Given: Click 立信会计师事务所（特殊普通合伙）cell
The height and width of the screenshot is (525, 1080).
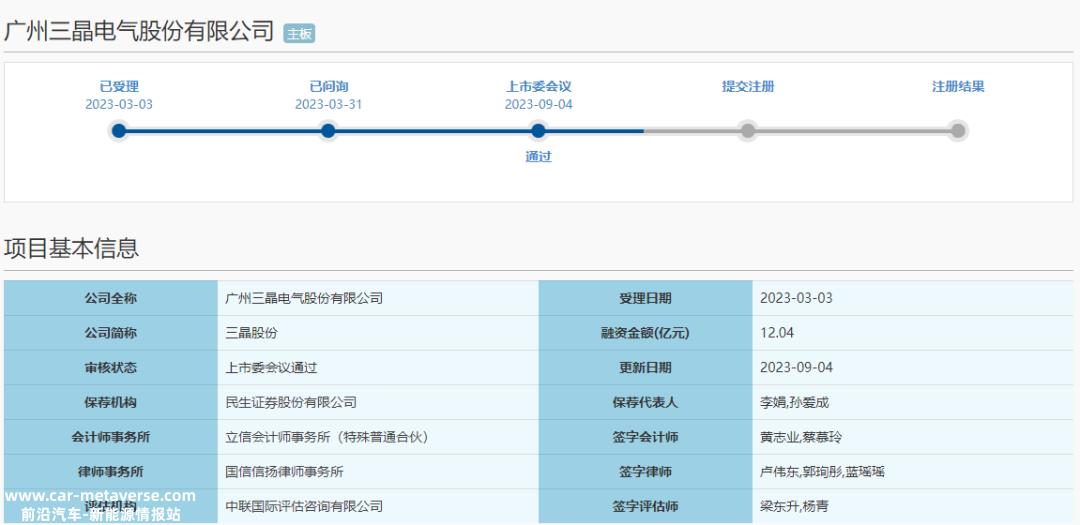Looking at the screenshot, I should (x=378, y=437).
